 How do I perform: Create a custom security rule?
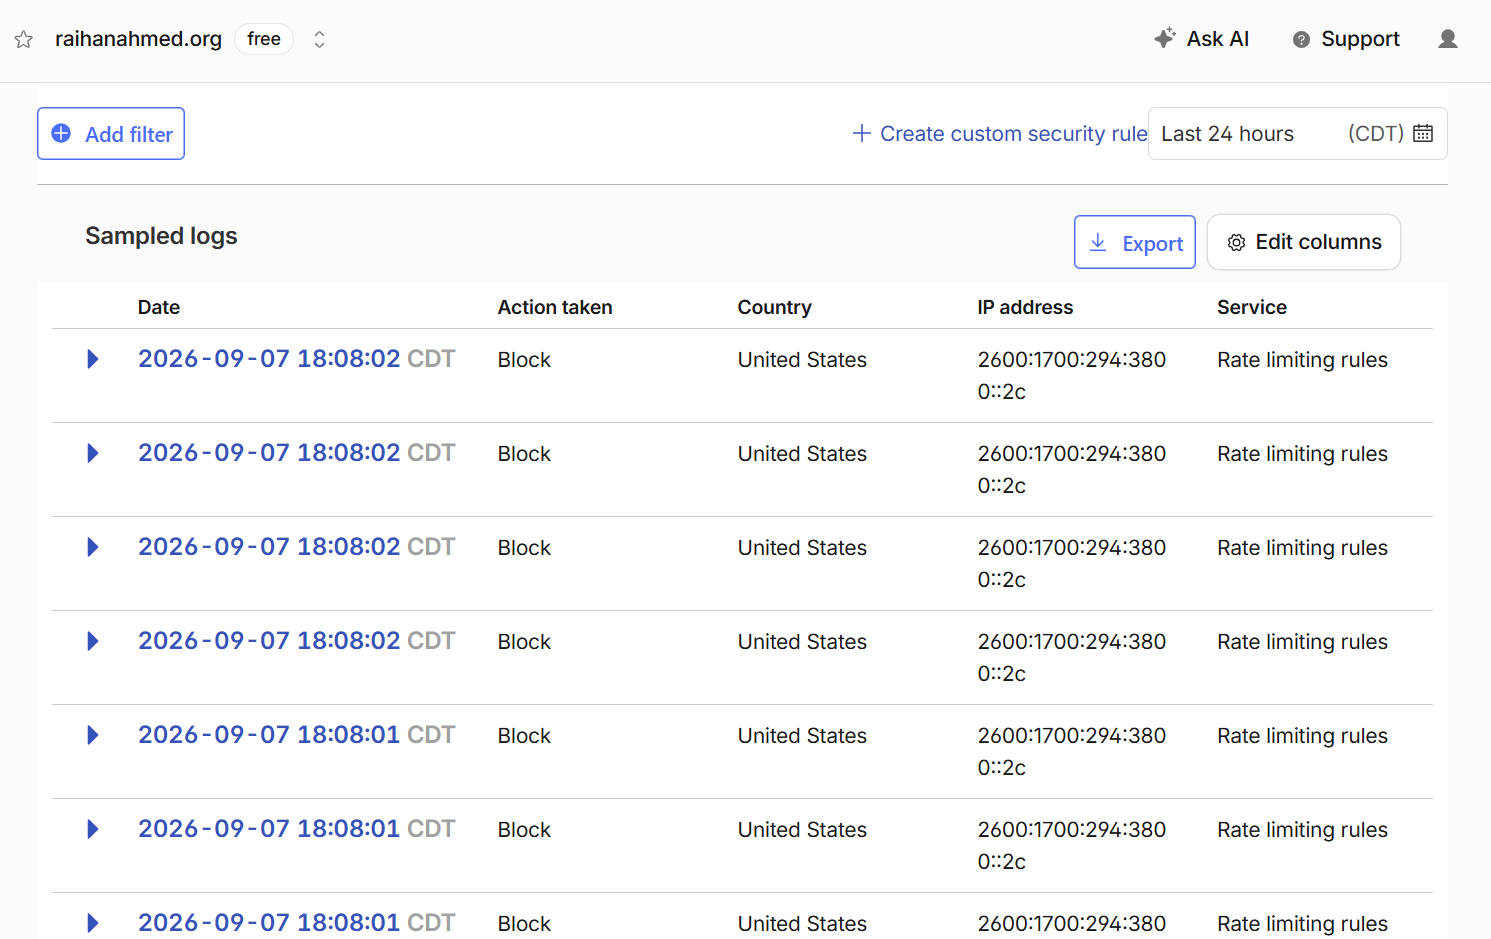click(x=1000, y=134)
